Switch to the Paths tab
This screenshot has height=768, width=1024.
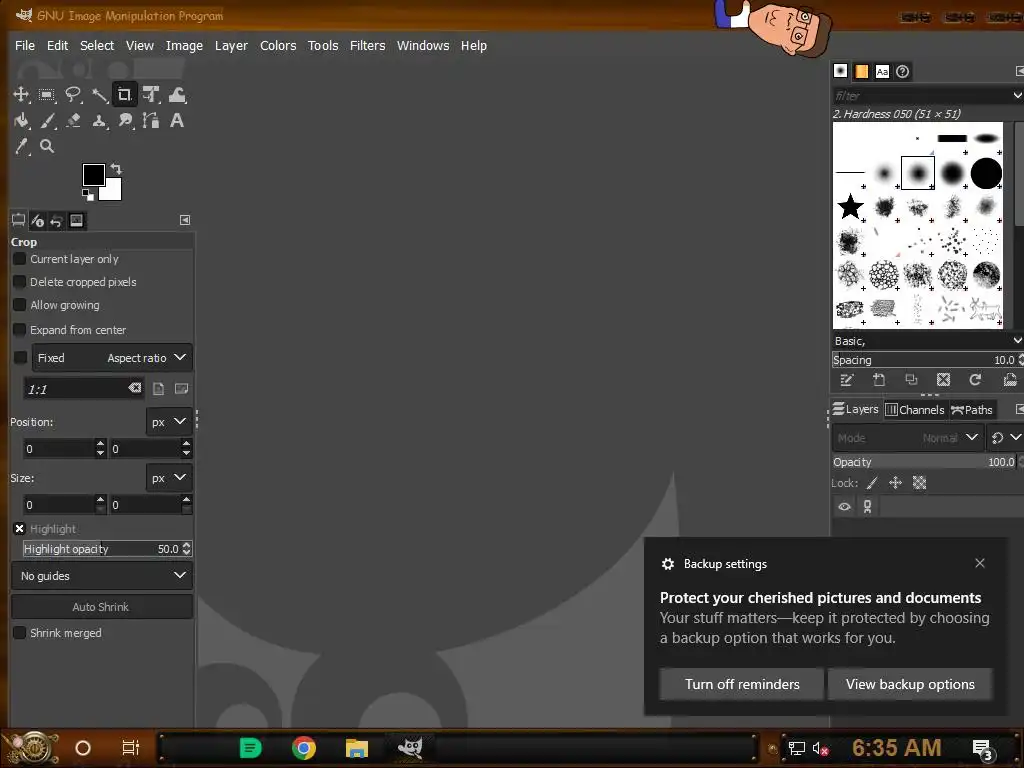click(x=972, y=410)
